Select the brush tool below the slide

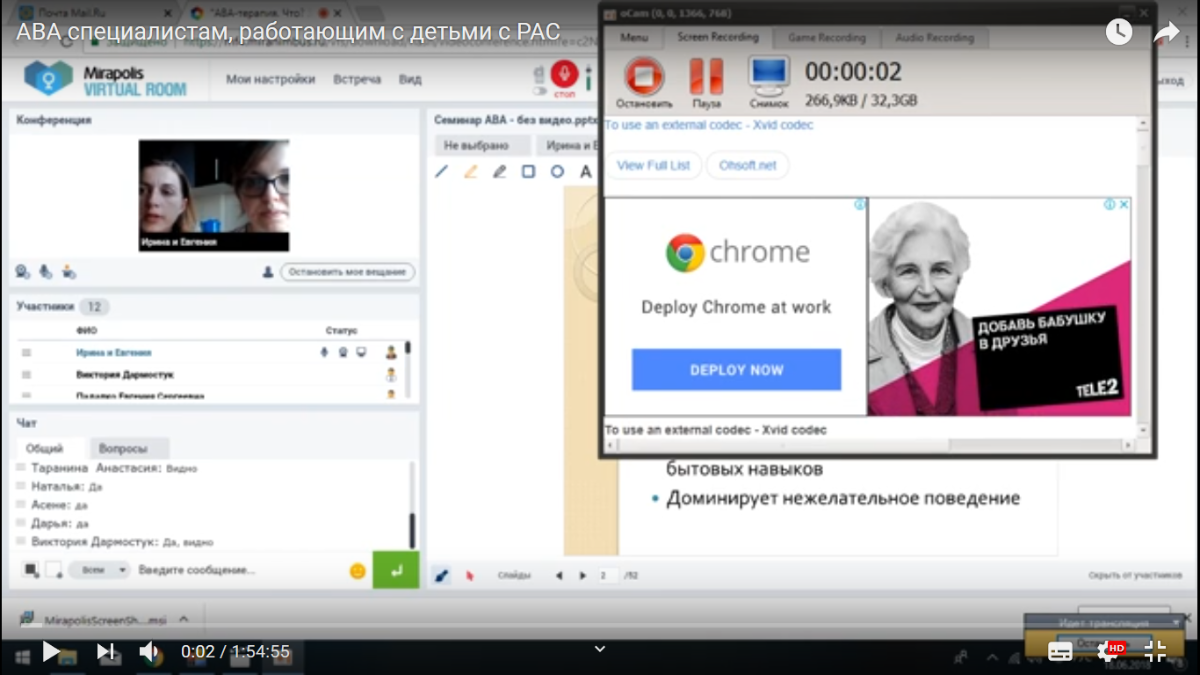click(442, 576)
